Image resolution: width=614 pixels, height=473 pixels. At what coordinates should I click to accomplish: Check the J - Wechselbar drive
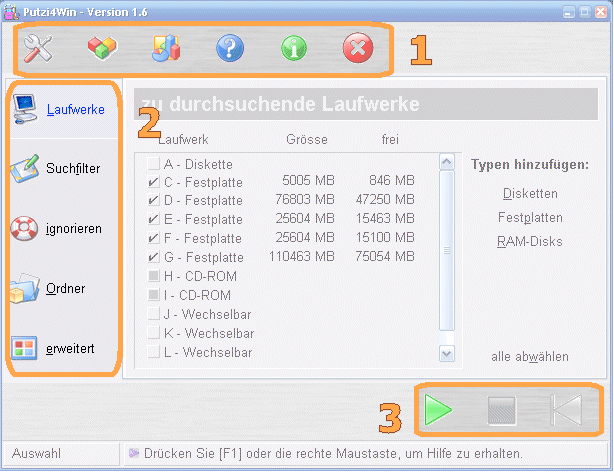point(154,314)
